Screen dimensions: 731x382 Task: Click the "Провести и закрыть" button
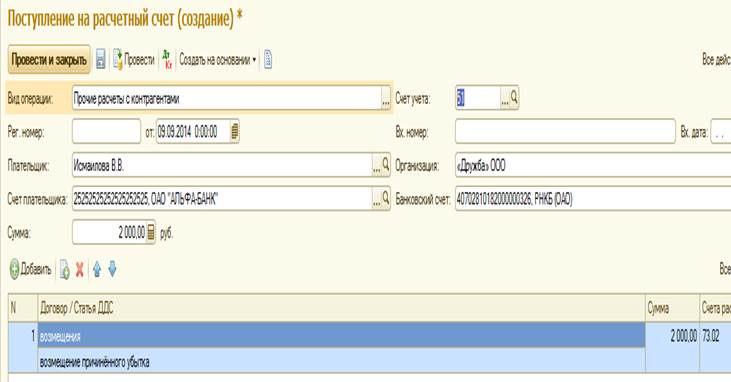(49, 60)
